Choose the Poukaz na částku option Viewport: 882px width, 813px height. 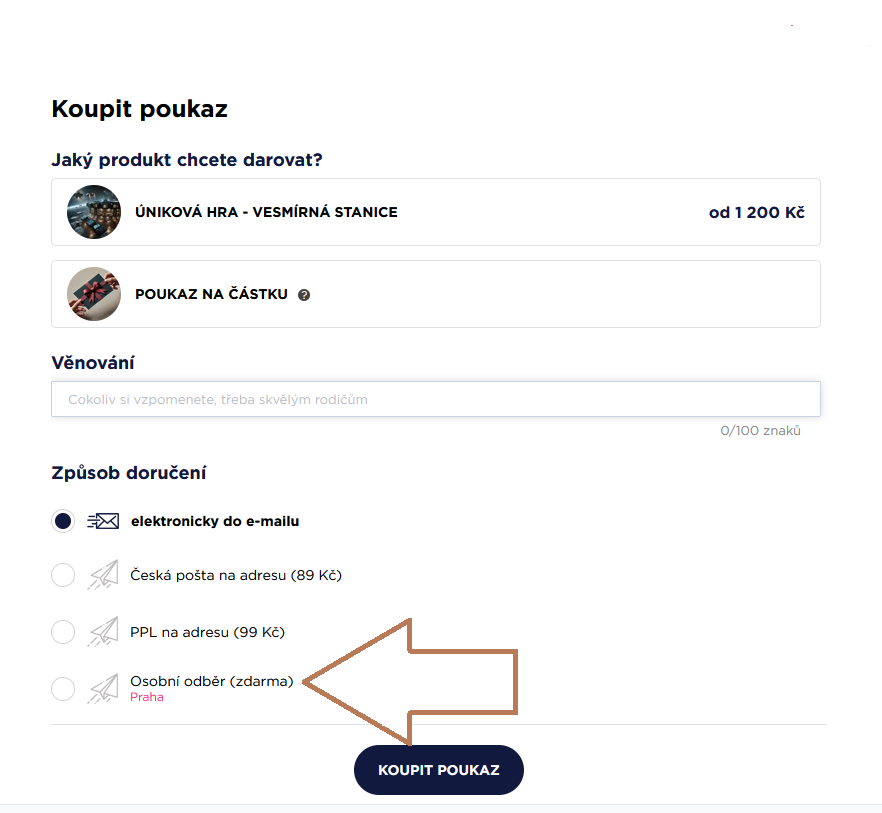click(211, 294)
